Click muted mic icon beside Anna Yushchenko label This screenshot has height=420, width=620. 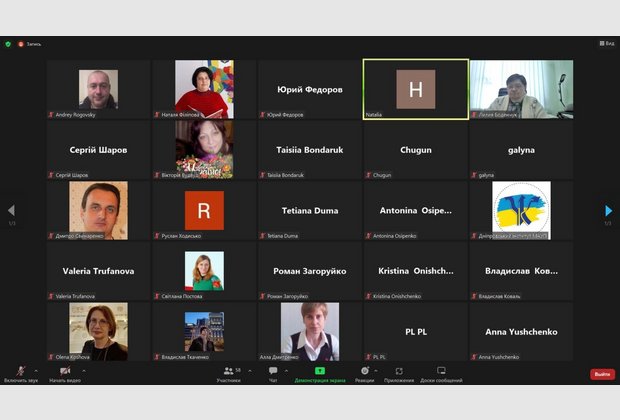[x=474, y=357]
